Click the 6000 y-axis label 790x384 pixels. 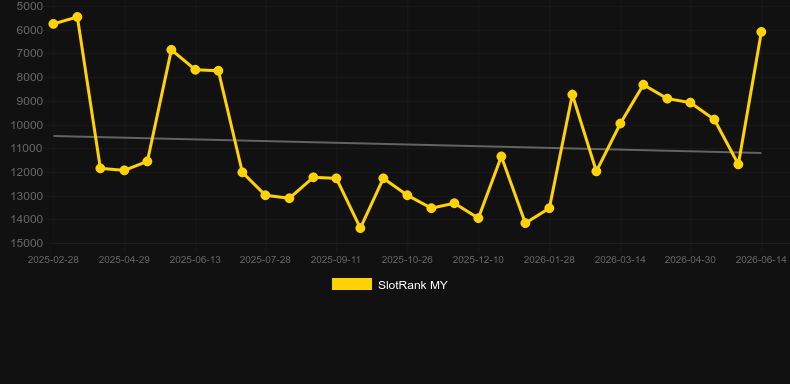[x=30, y=30]
